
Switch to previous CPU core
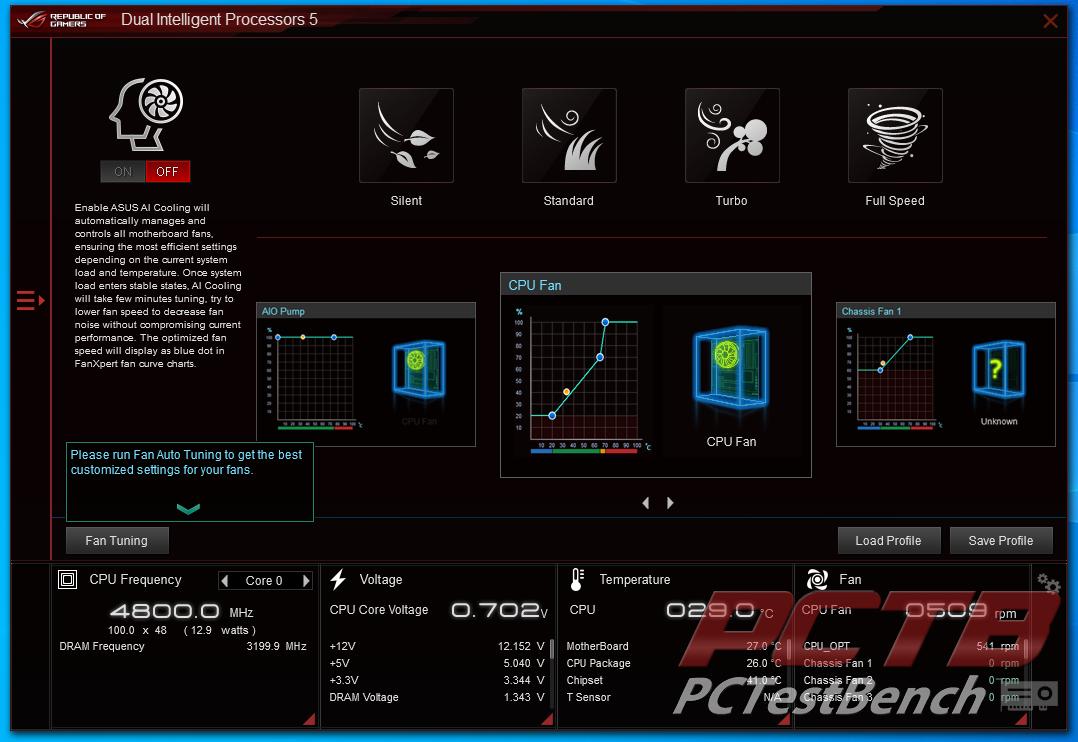(224, 580)
